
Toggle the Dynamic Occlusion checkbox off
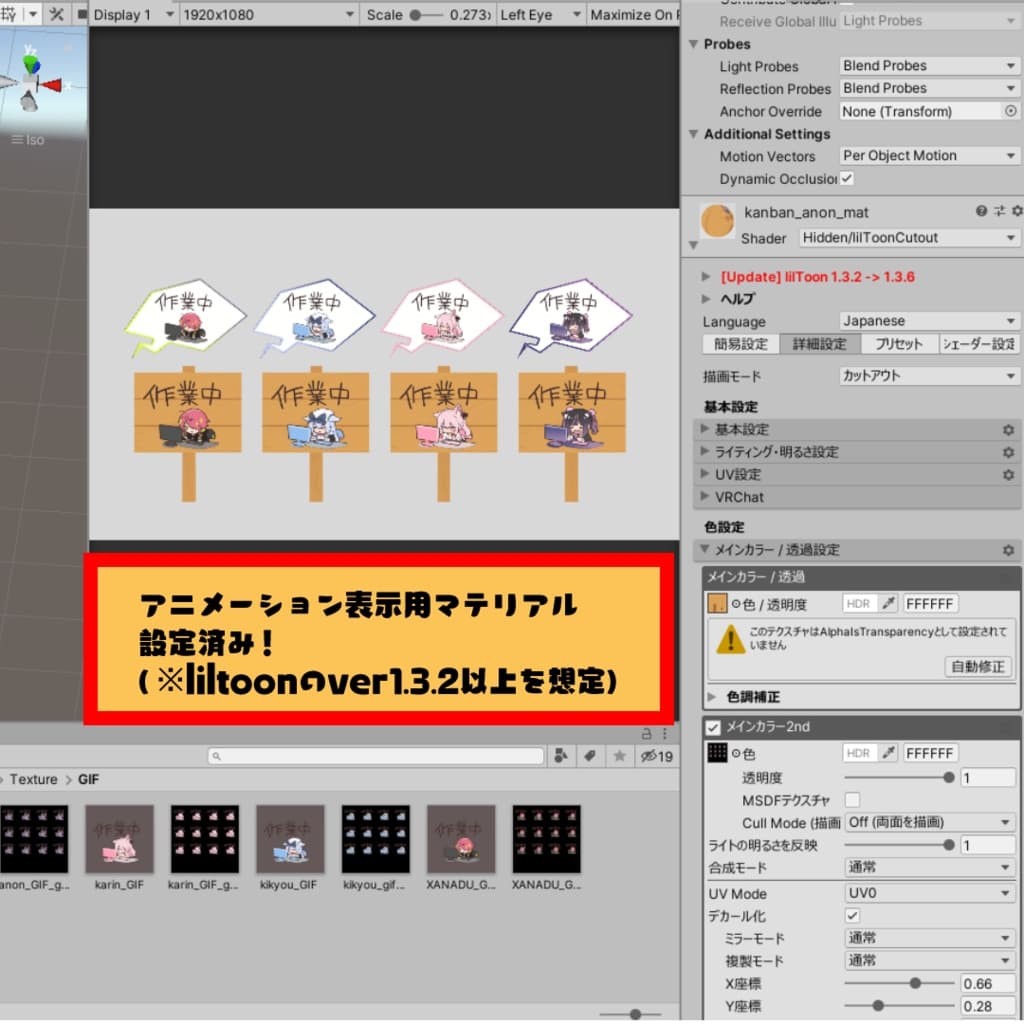[x=849, y=177]
